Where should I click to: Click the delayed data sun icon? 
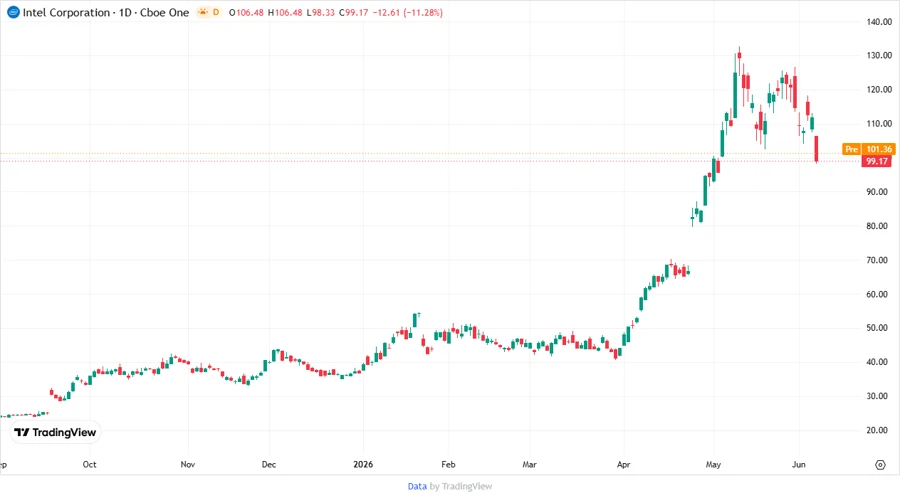tap(203, 12)
